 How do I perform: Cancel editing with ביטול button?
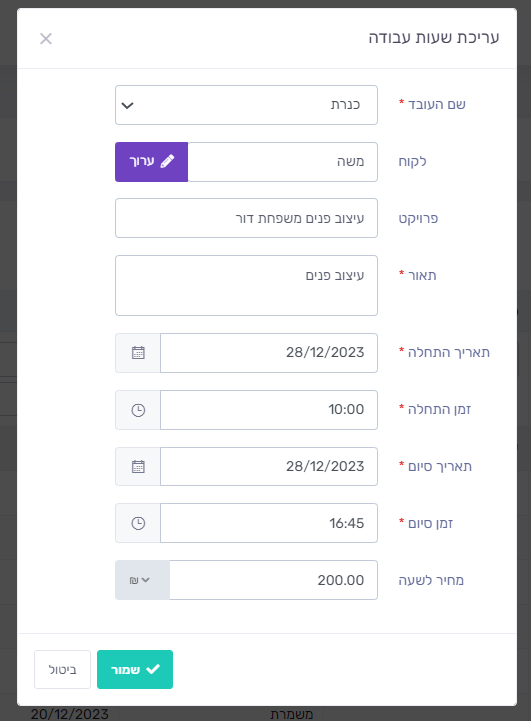63,669
